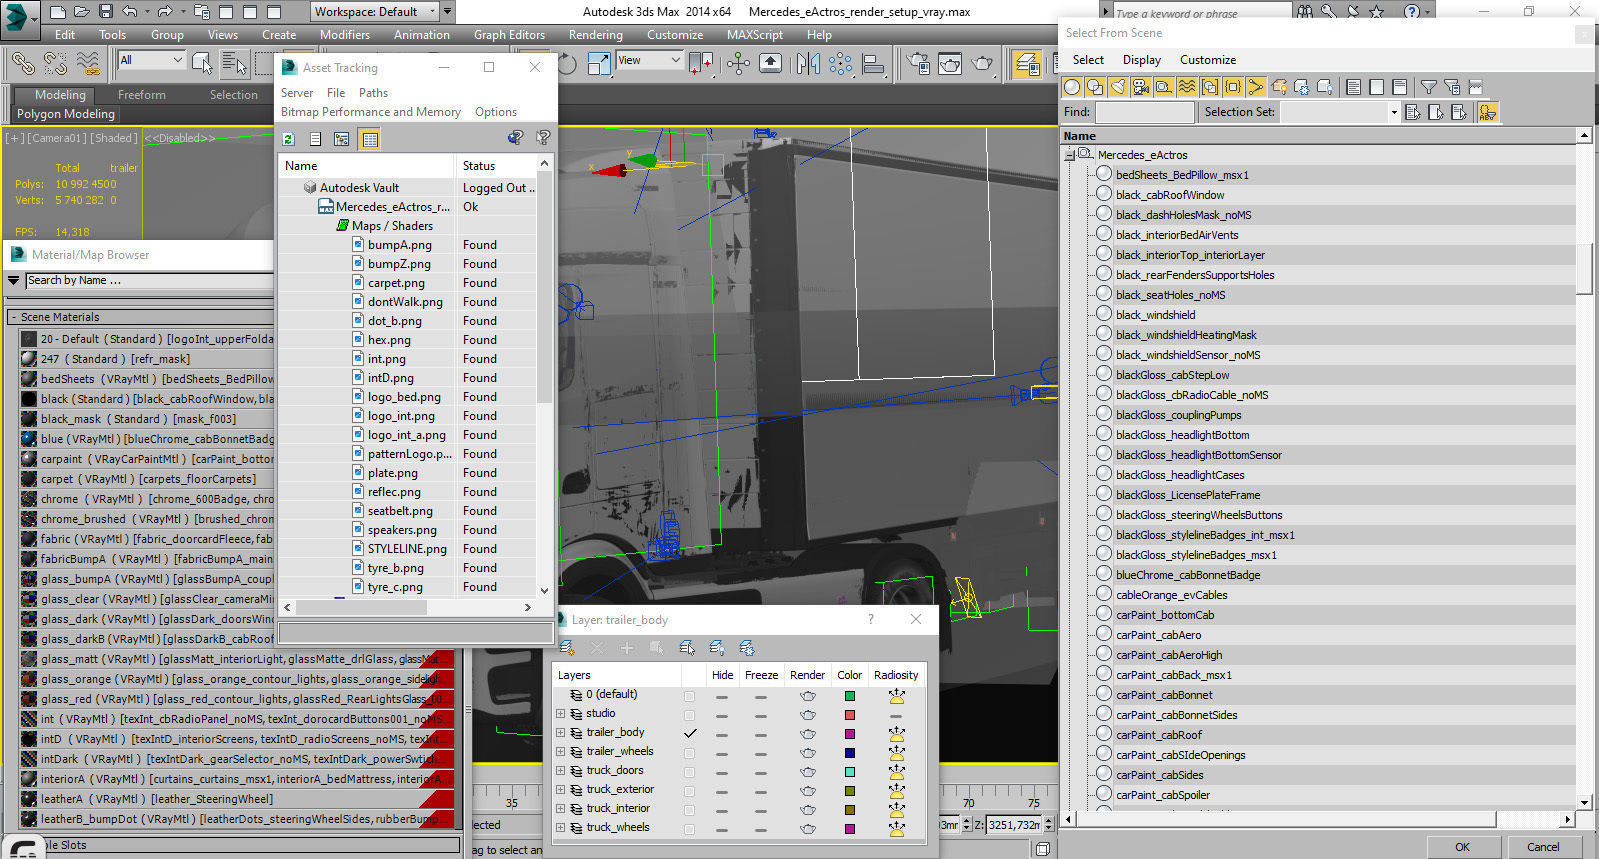Toggle Display Cameras filter in Select From Scene
This screenshot has height=859, width=1599.
[x=1141, y=87]
